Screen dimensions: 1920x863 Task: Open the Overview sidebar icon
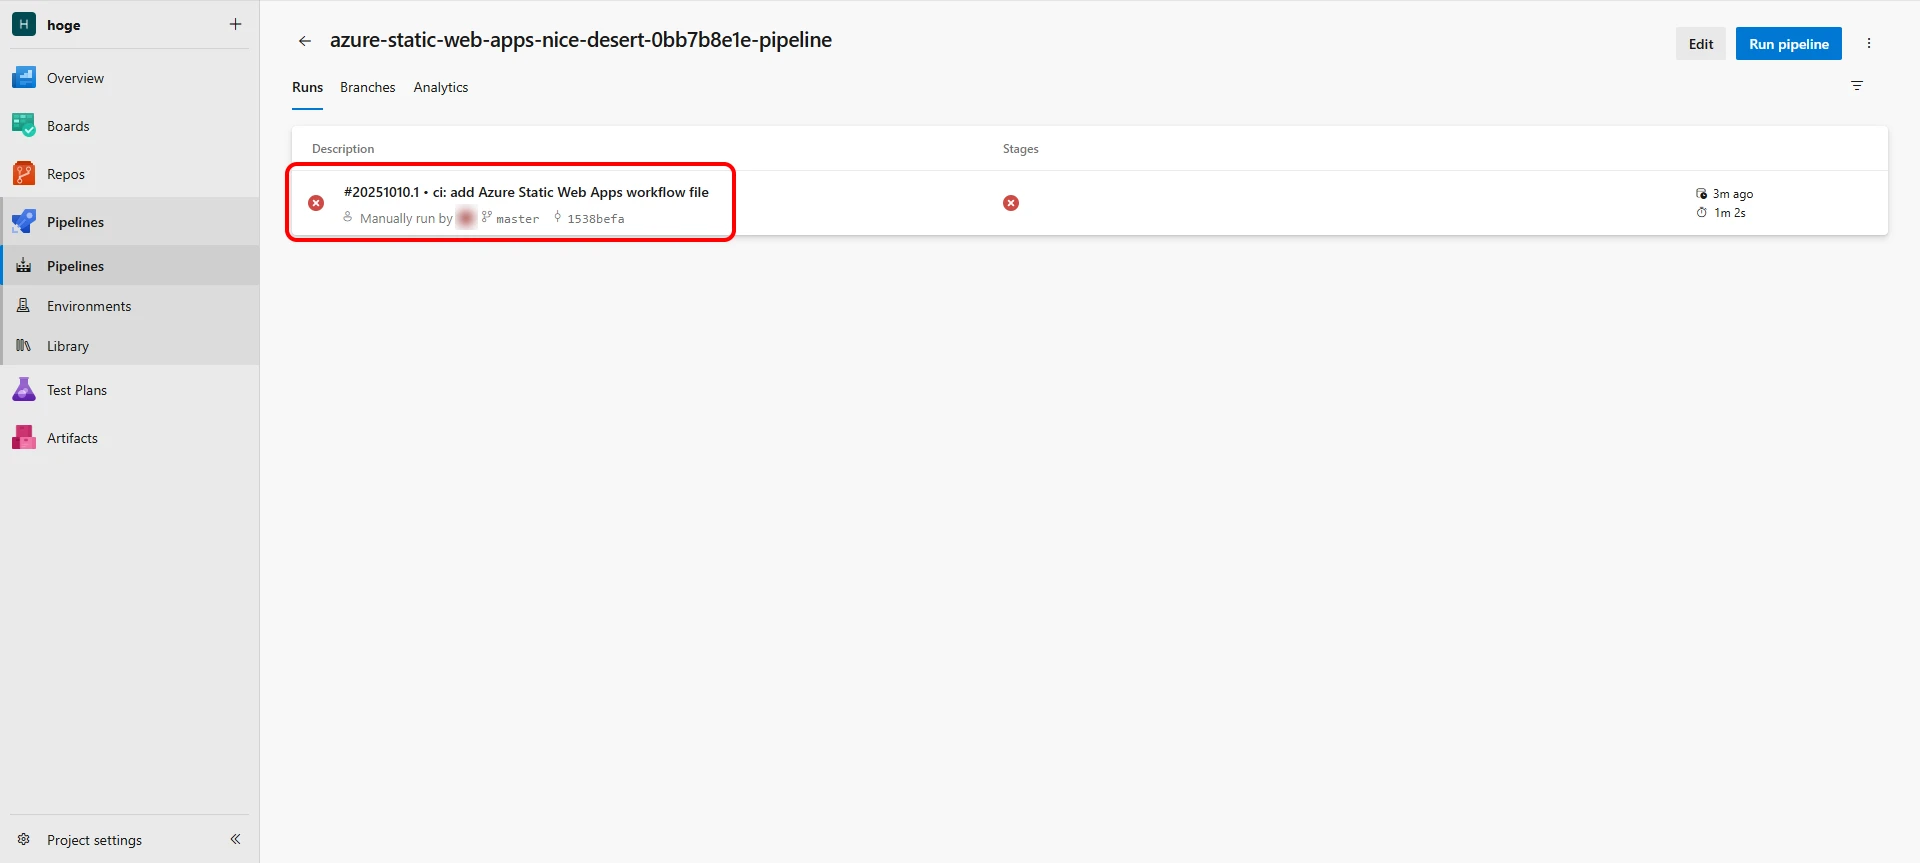[24, 78]
